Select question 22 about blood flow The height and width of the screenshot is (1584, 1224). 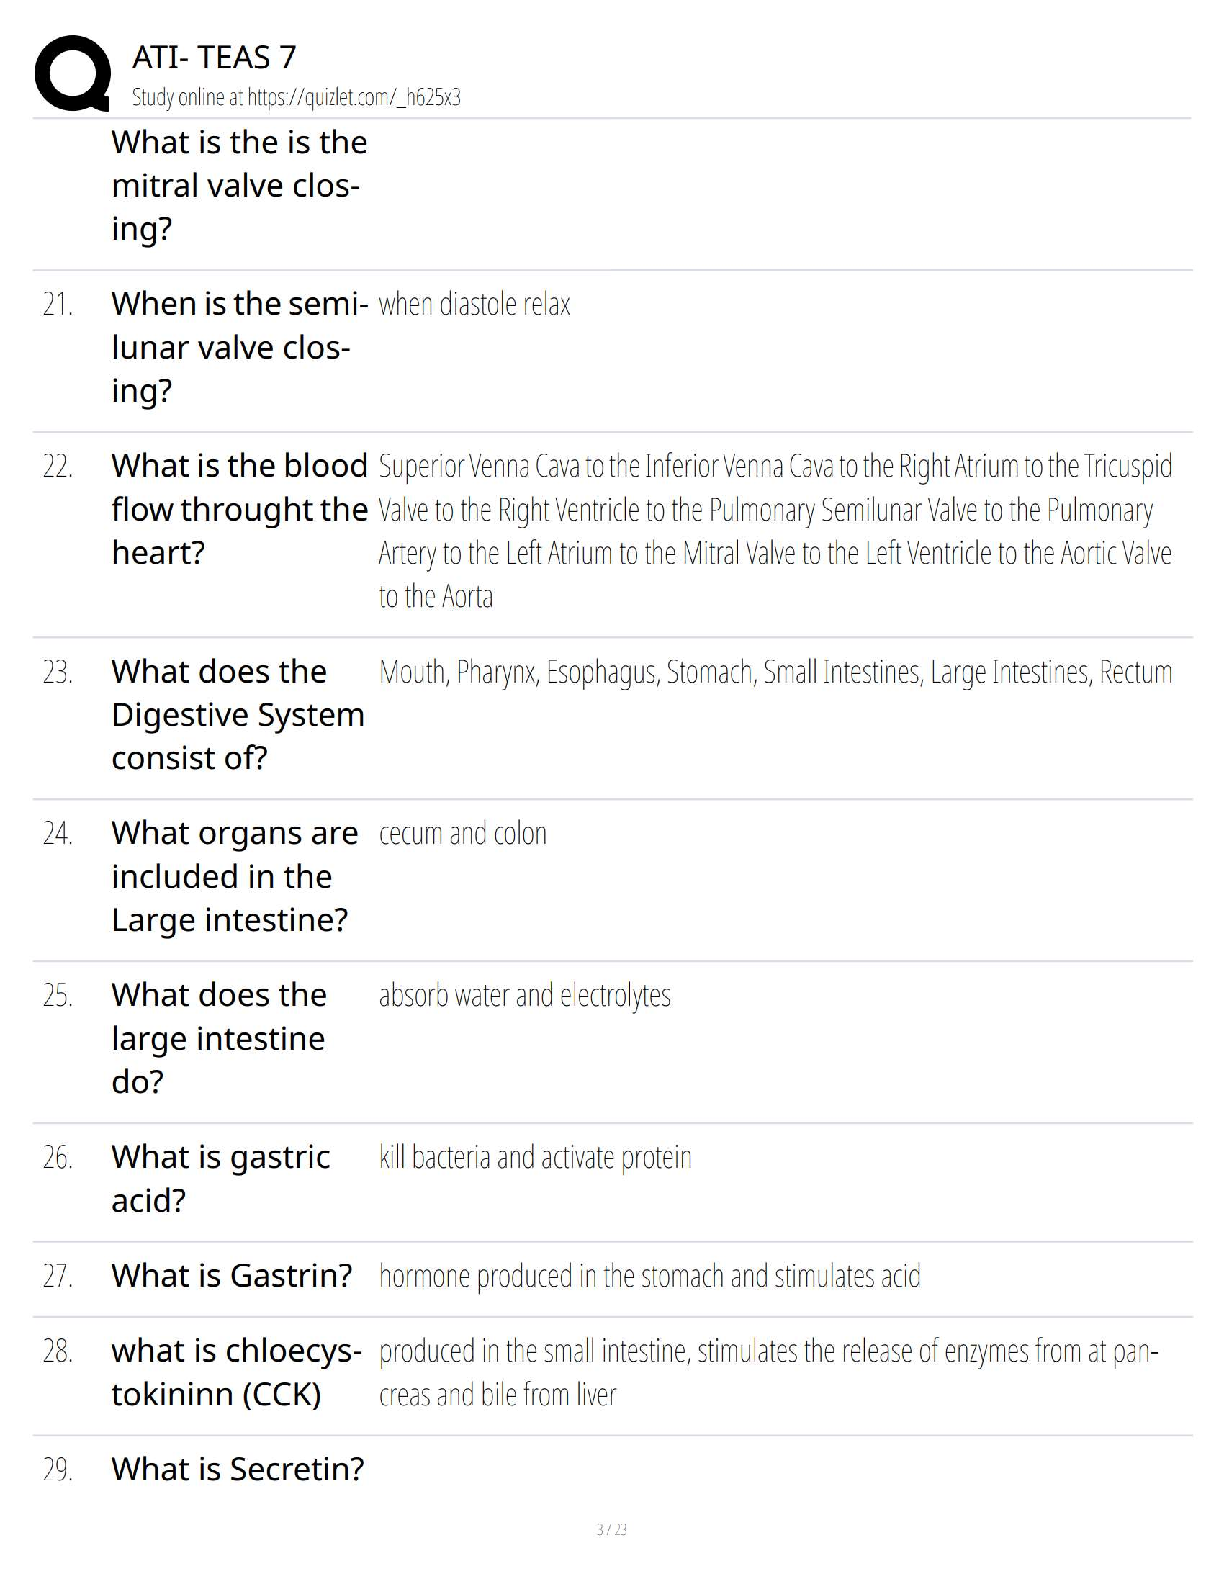pyautogui.click(x=239, y=509)
